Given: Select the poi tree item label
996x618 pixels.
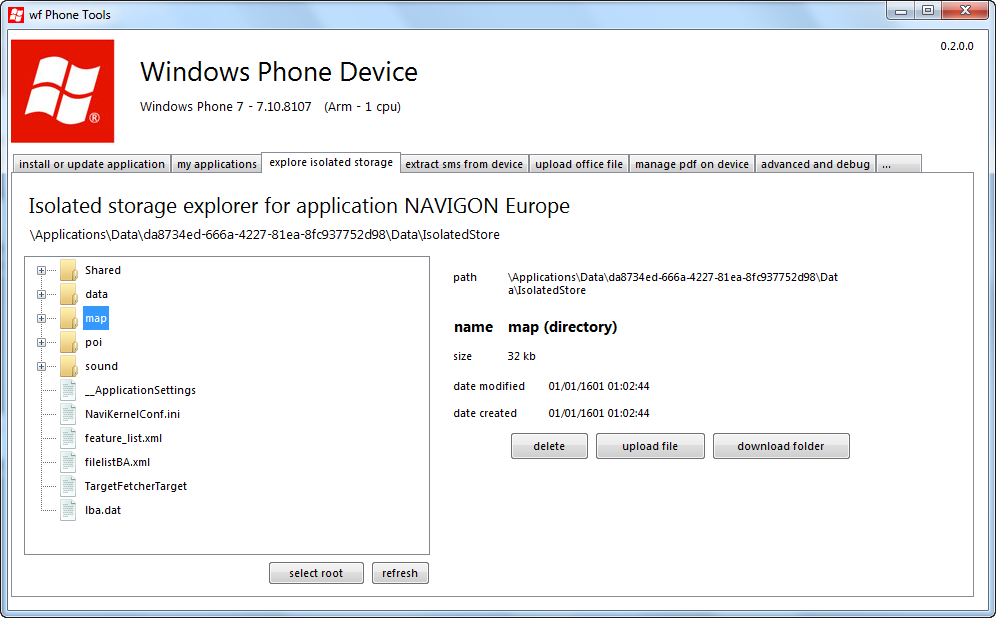Looking at the screenshot, I should click(x=93, y=342).
